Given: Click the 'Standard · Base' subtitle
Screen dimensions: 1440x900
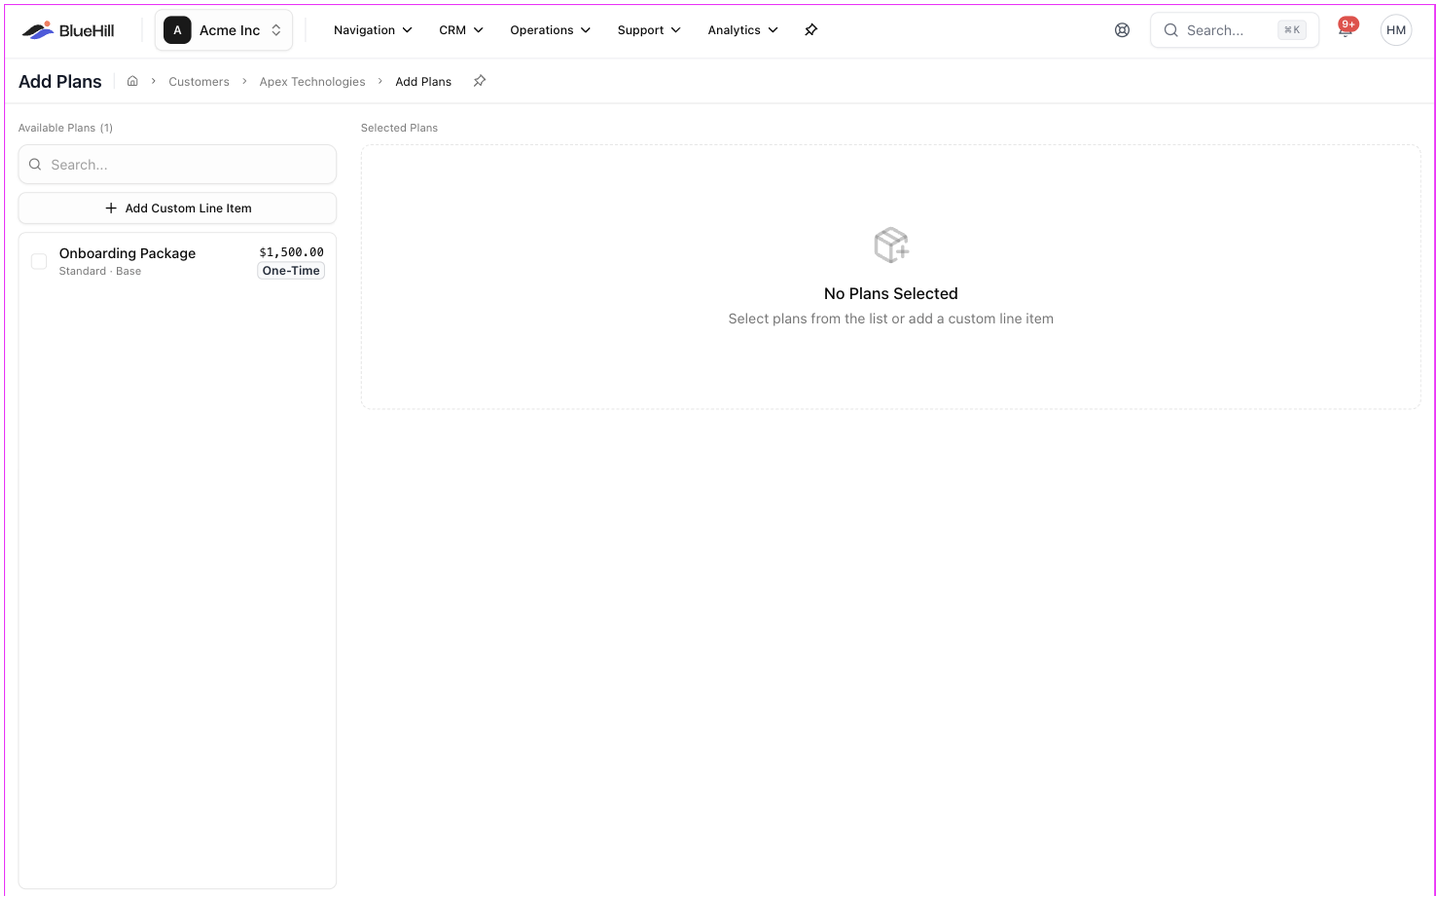Looking at the screenshot, I should [100, 271].
